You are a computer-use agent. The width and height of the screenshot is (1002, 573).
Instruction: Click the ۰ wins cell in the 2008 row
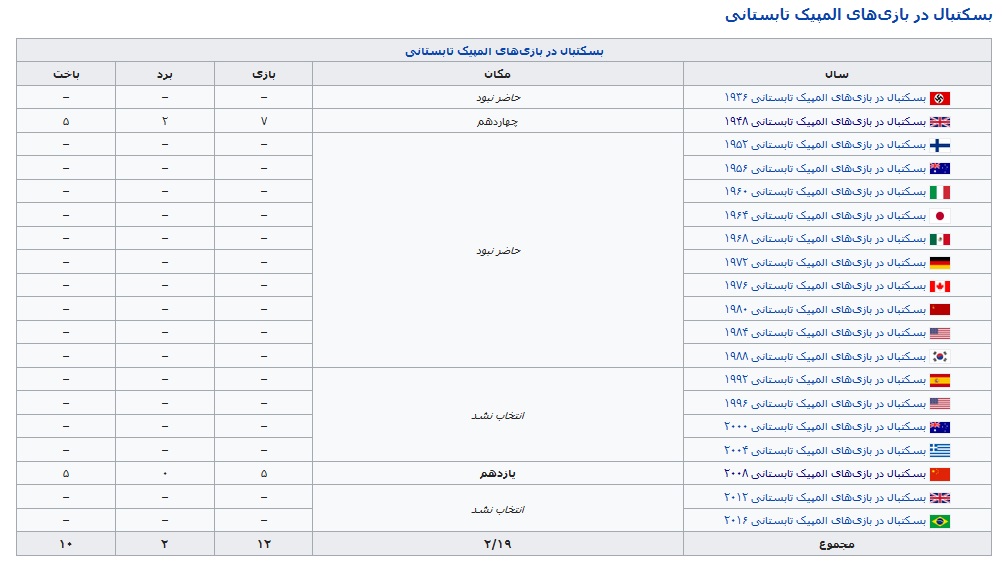click(x=165, y=473)
